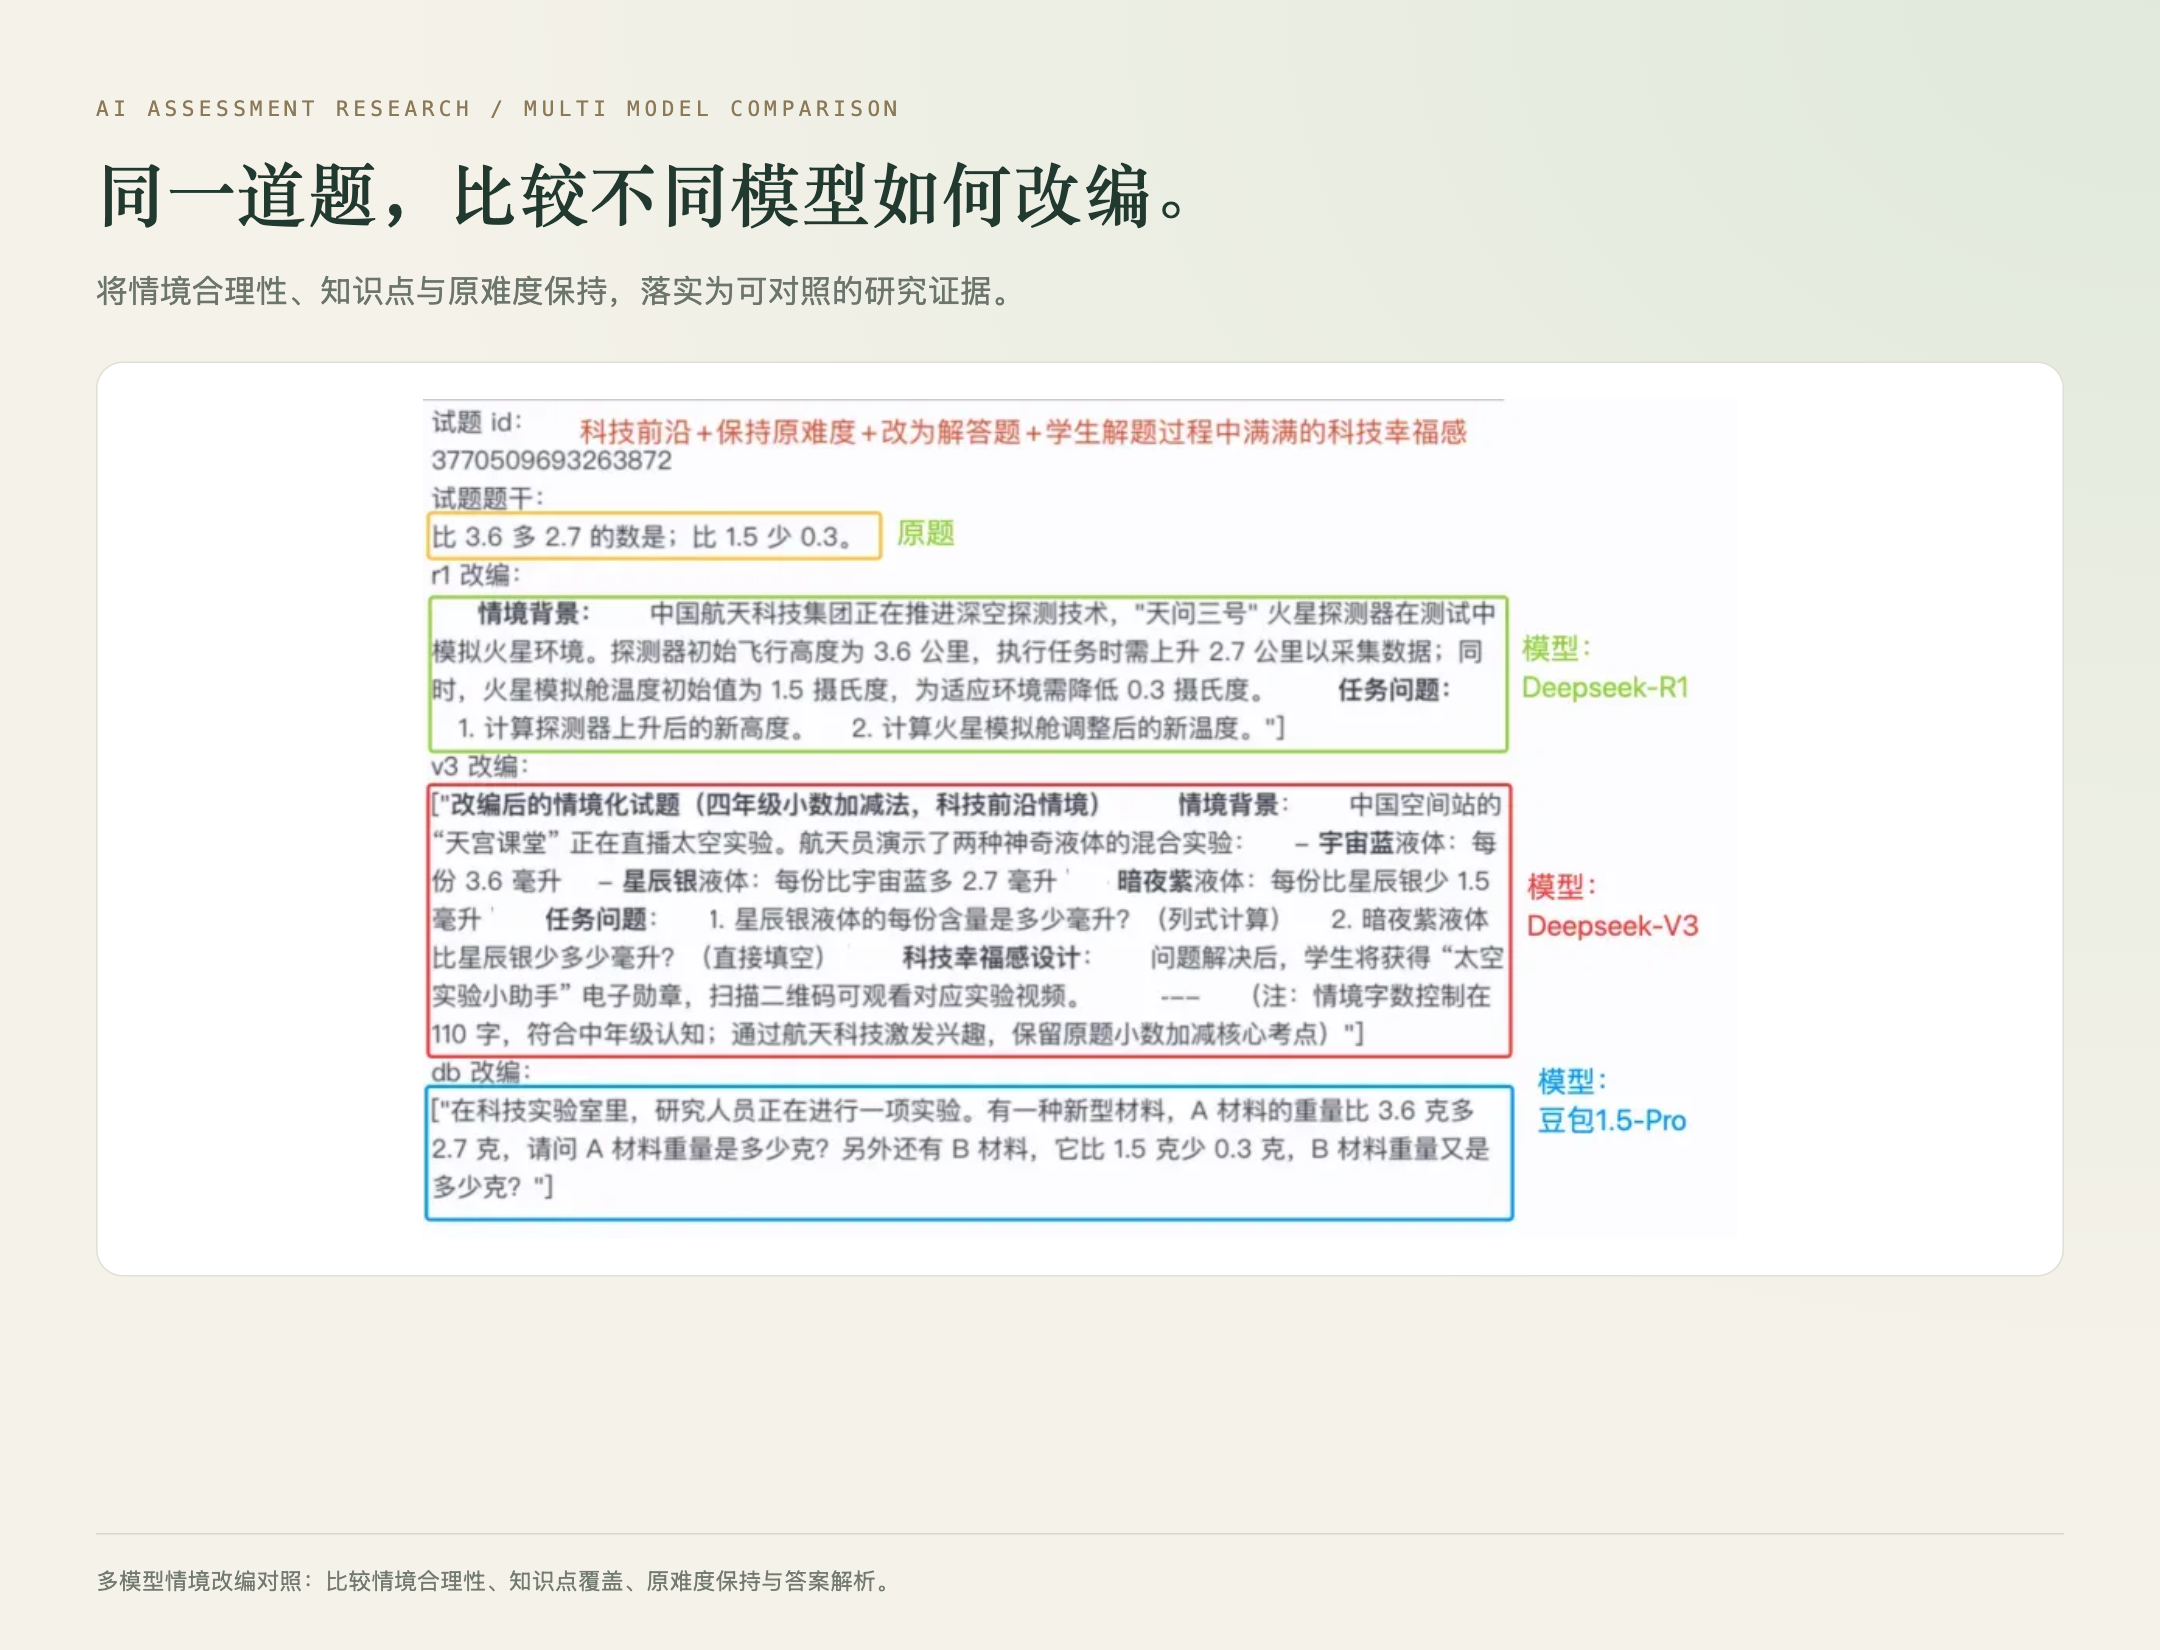This screenshot has width=2160, height=1650.
Task: Click the headline '同一道题，比较不同模型如何改编。'
Action: click(x=645, y=195)
